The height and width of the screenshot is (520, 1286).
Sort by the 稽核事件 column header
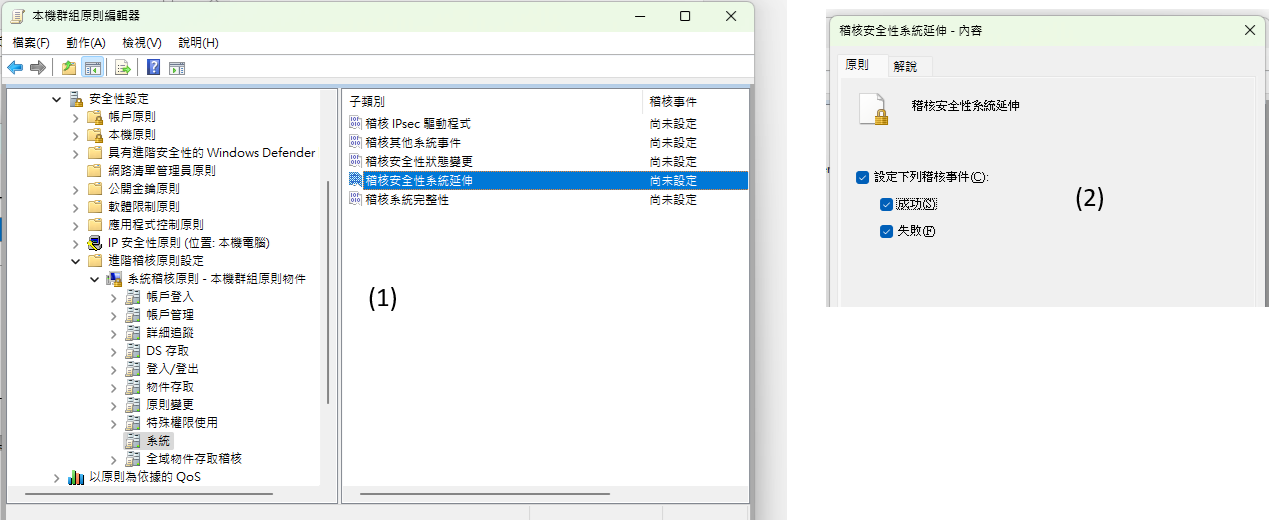point(695,101)
